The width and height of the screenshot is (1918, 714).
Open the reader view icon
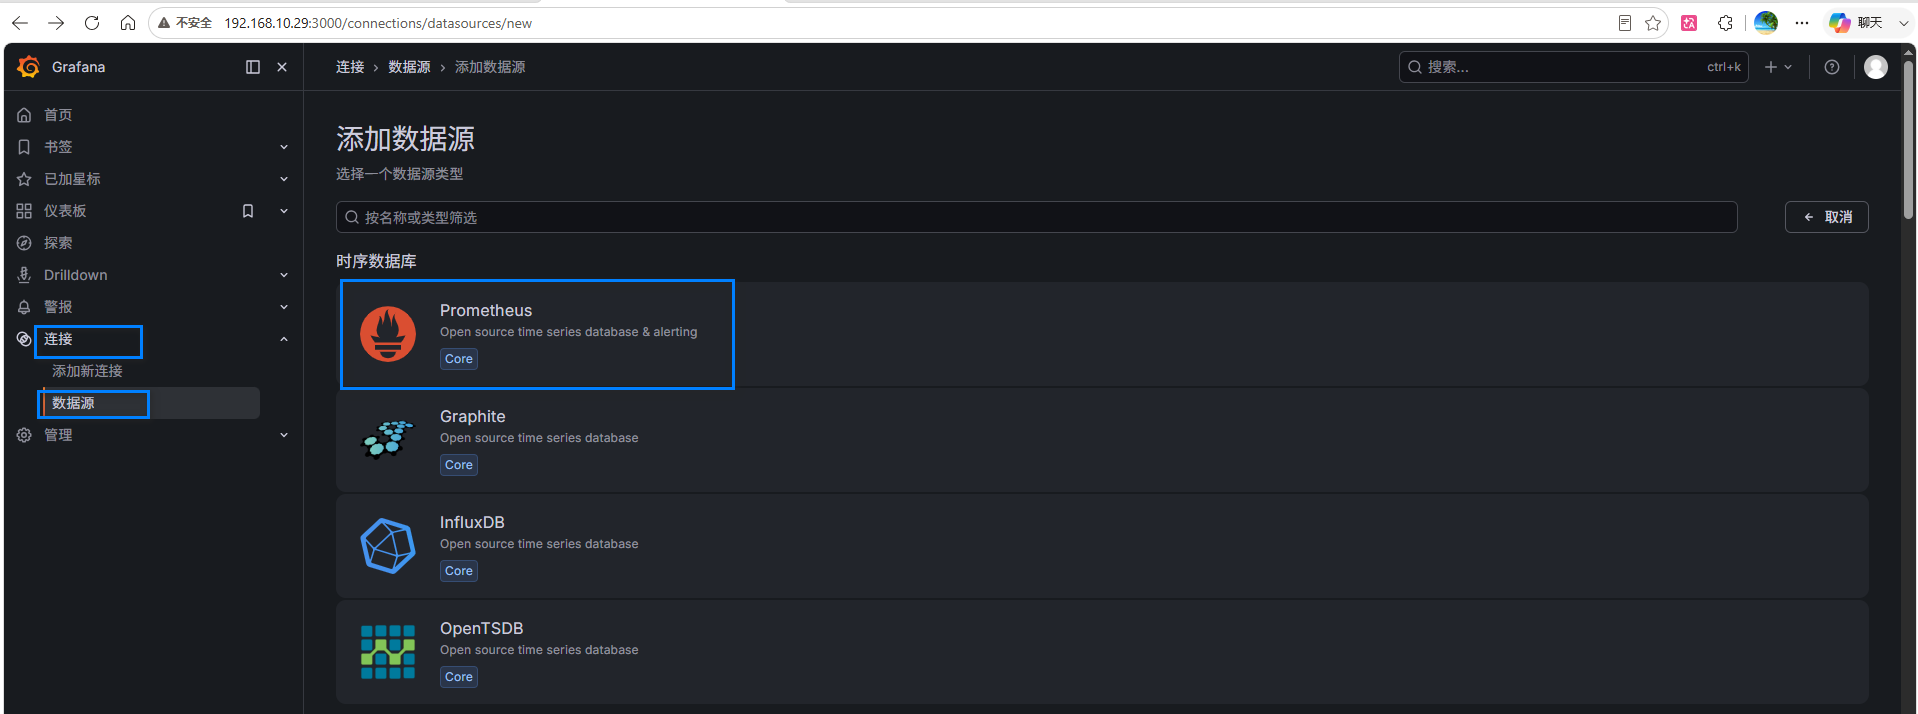1625,23
